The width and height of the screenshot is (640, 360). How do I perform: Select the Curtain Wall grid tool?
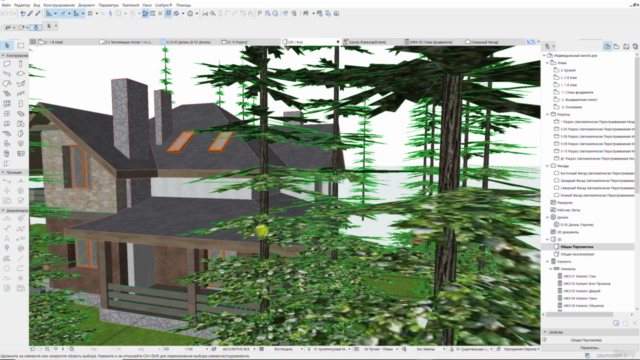tap(7, 104)
